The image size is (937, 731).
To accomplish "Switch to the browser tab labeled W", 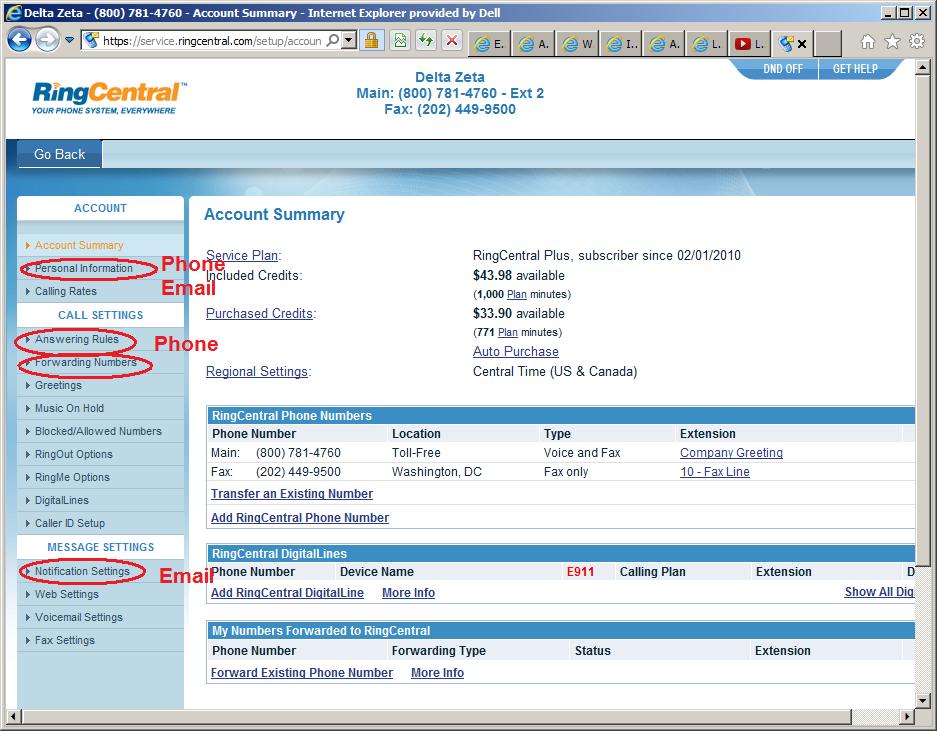I will (x=577, y=44).
